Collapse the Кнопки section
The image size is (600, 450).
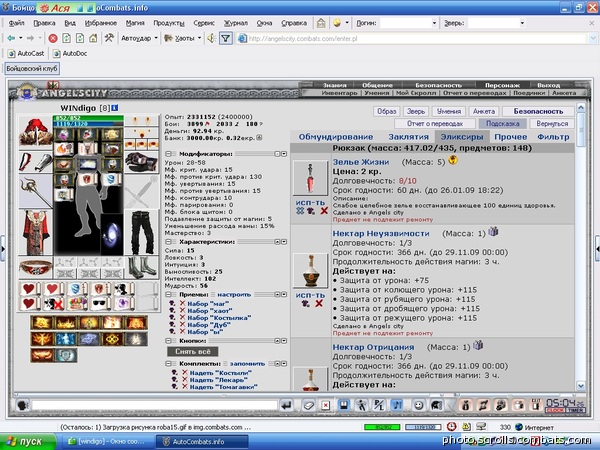coord(168,341)
